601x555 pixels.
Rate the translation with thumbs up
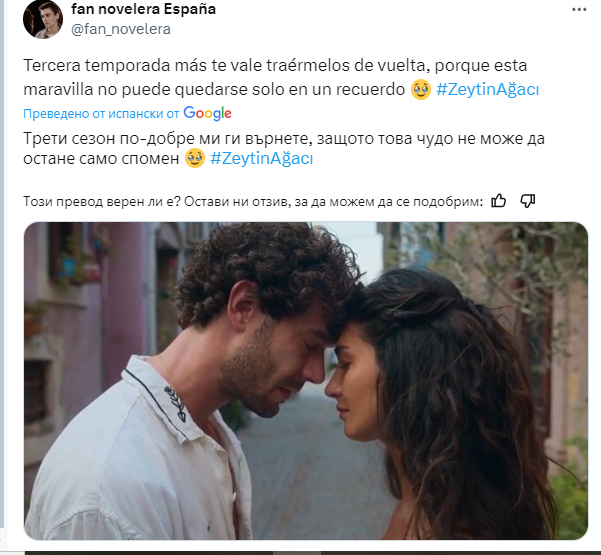(498, 200)
